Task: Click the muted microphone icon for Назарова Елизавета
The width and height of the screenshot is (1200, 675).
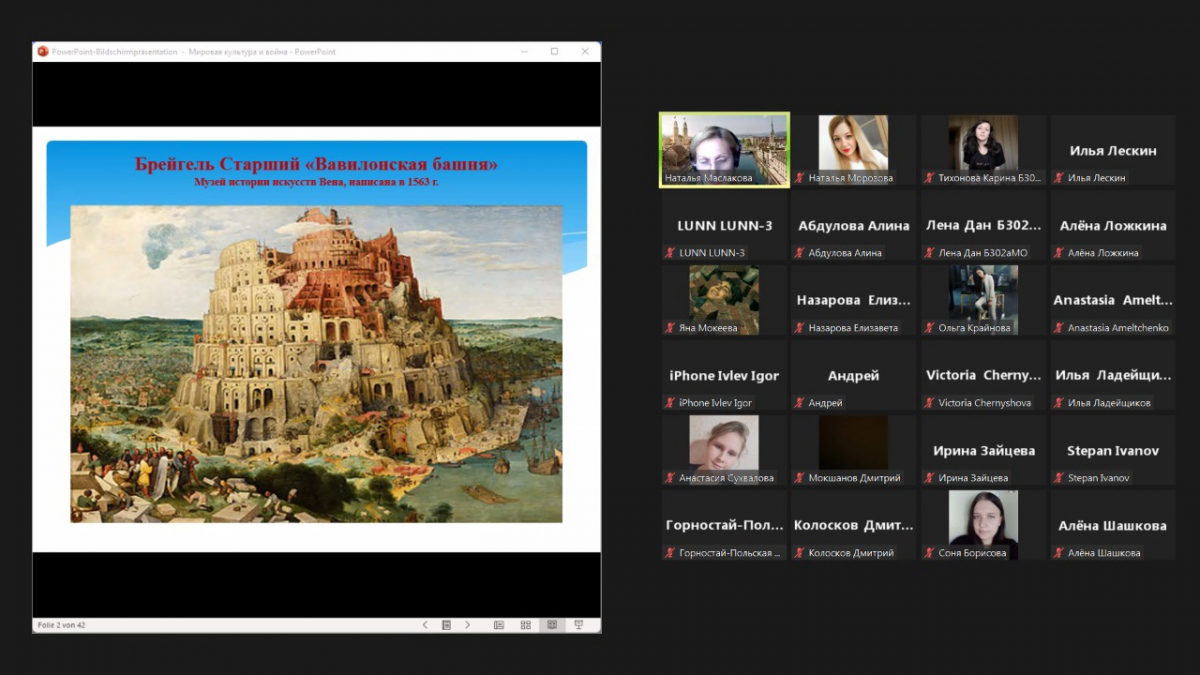Action: (800, 328)
